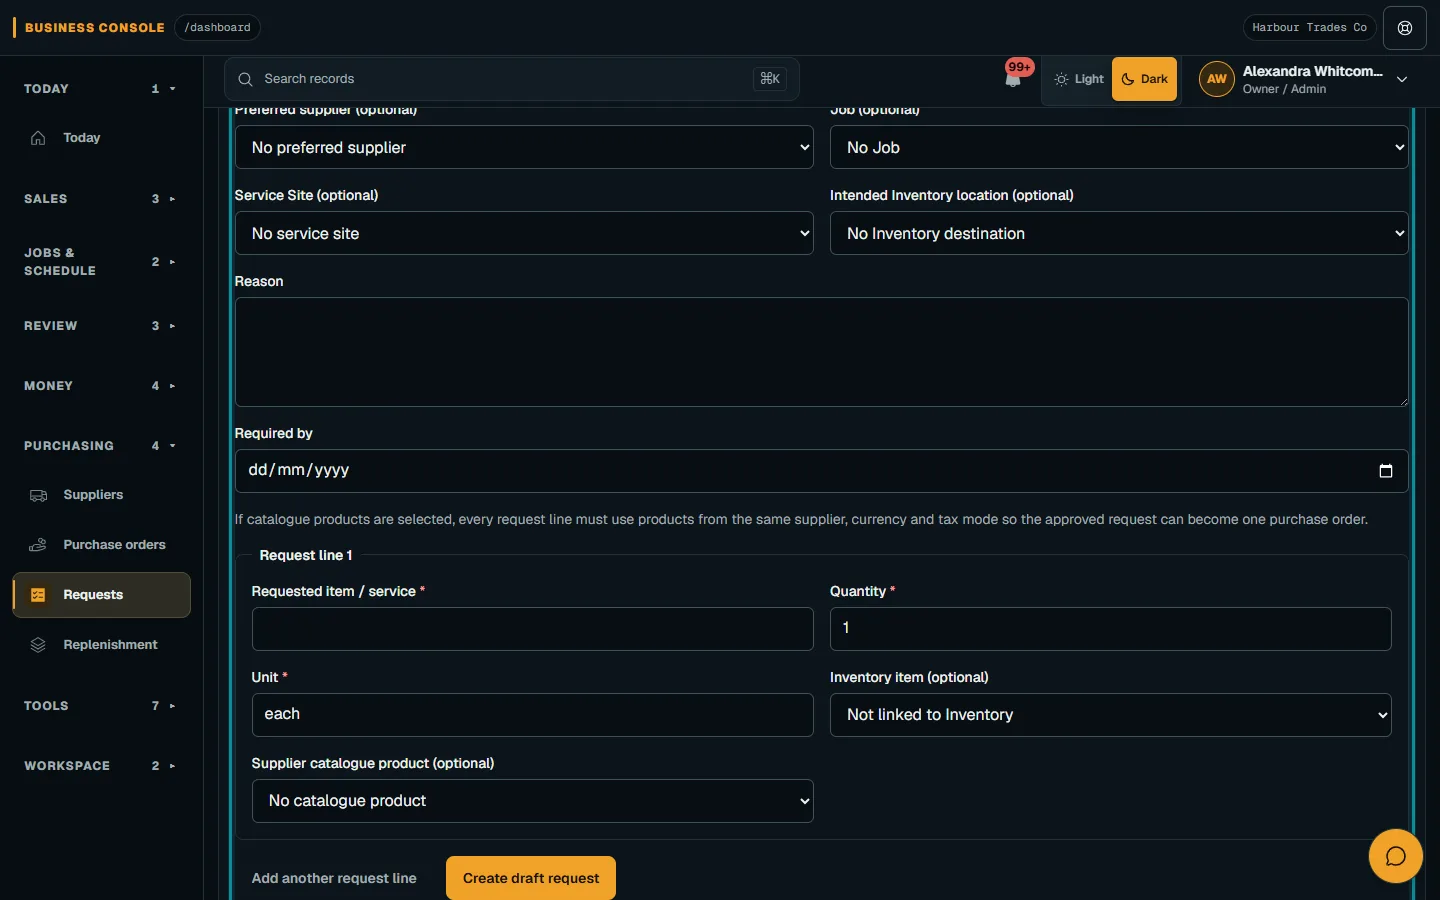Viewport: 1440px width, 900px height.
Task: Open the Intended Inventory location dropdown
Action: [x=1119, y=233]
